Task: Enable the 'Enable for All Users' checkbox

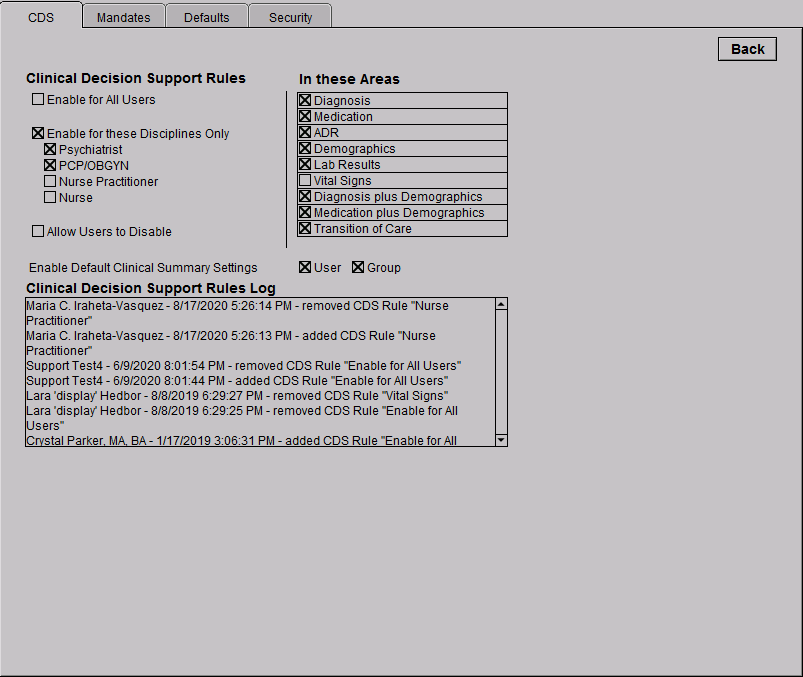Action: click(x=38, y=100)
